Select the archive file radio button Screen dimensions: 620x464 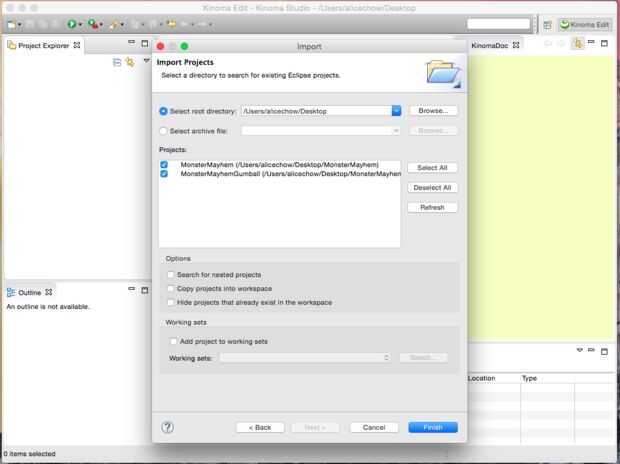[x=163, y=131]
